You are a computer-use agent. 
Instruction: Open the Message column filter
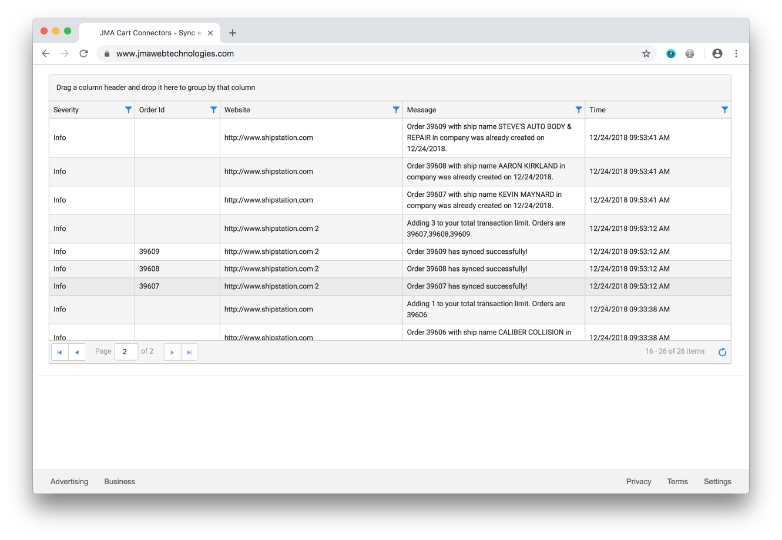coord(579,110)
